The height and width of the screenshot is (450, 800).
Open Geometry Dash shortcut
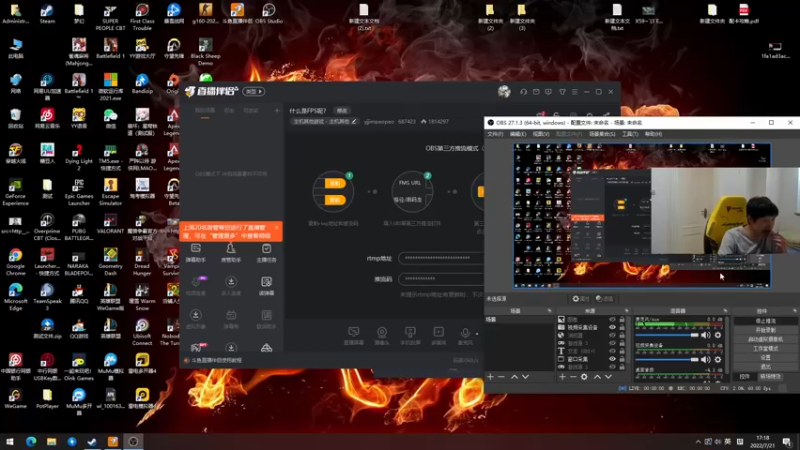[x=110, y=262]
